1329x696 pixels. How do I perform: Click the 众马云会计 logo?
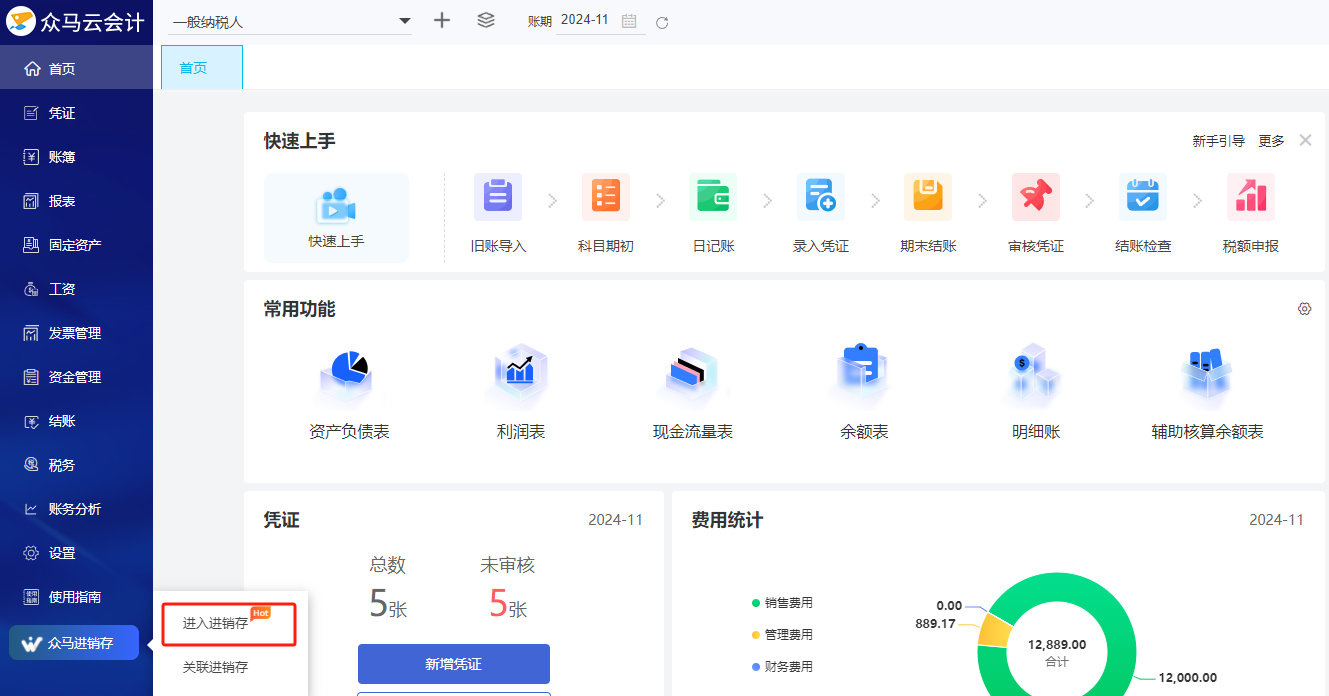point(77,22)
